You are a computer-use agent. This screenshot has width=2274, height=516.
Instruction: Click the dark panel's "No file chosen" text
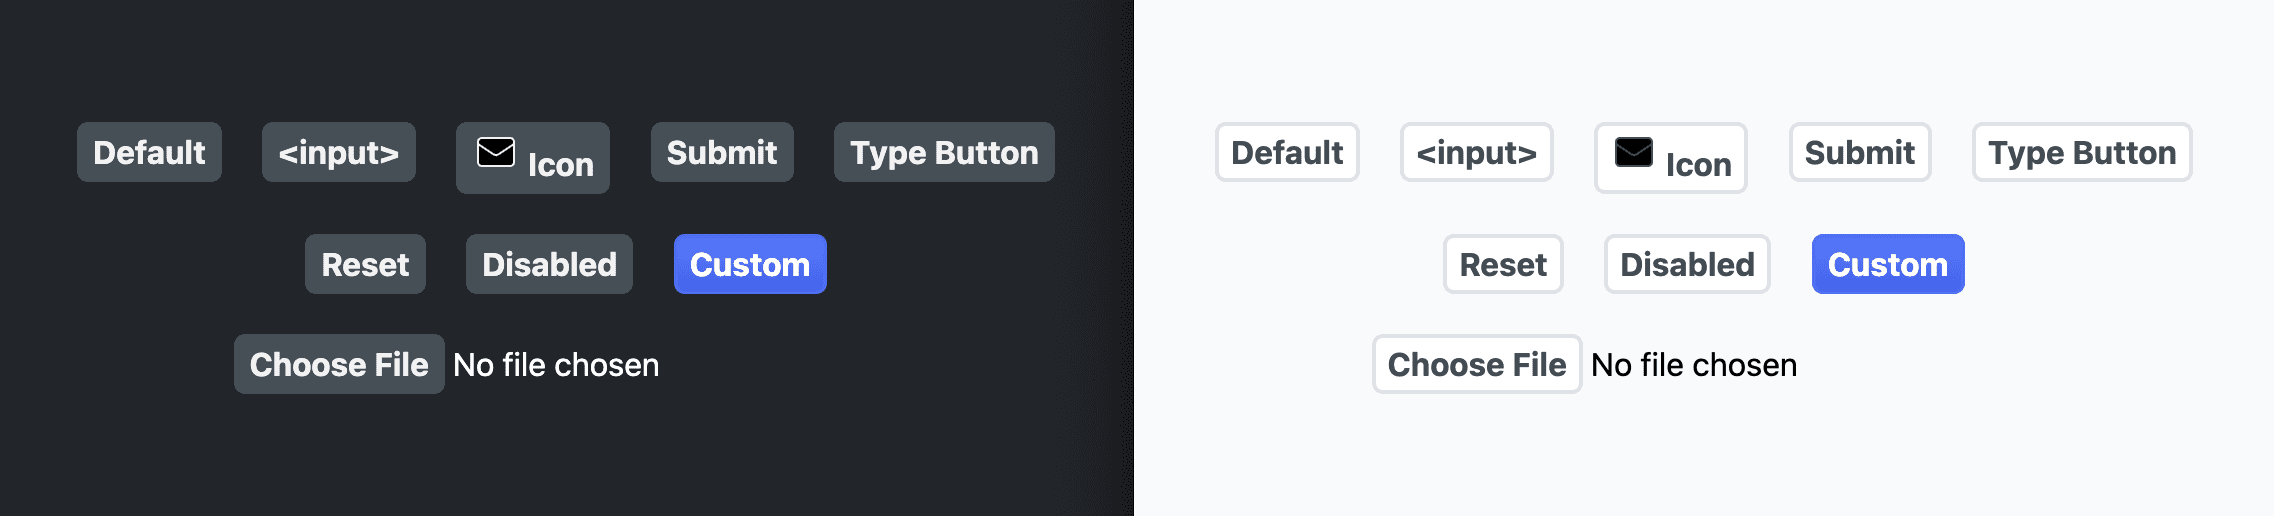pos(556,365)
